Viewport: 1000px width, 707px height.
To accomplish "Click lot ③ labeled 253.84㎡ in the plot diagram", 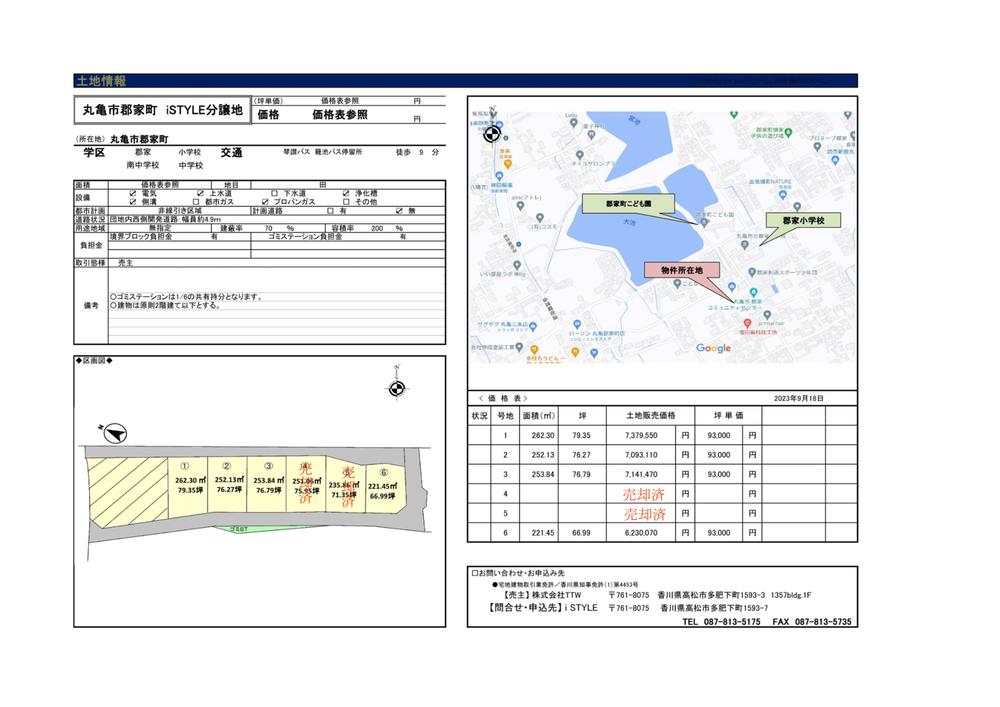I will [267, 485].
